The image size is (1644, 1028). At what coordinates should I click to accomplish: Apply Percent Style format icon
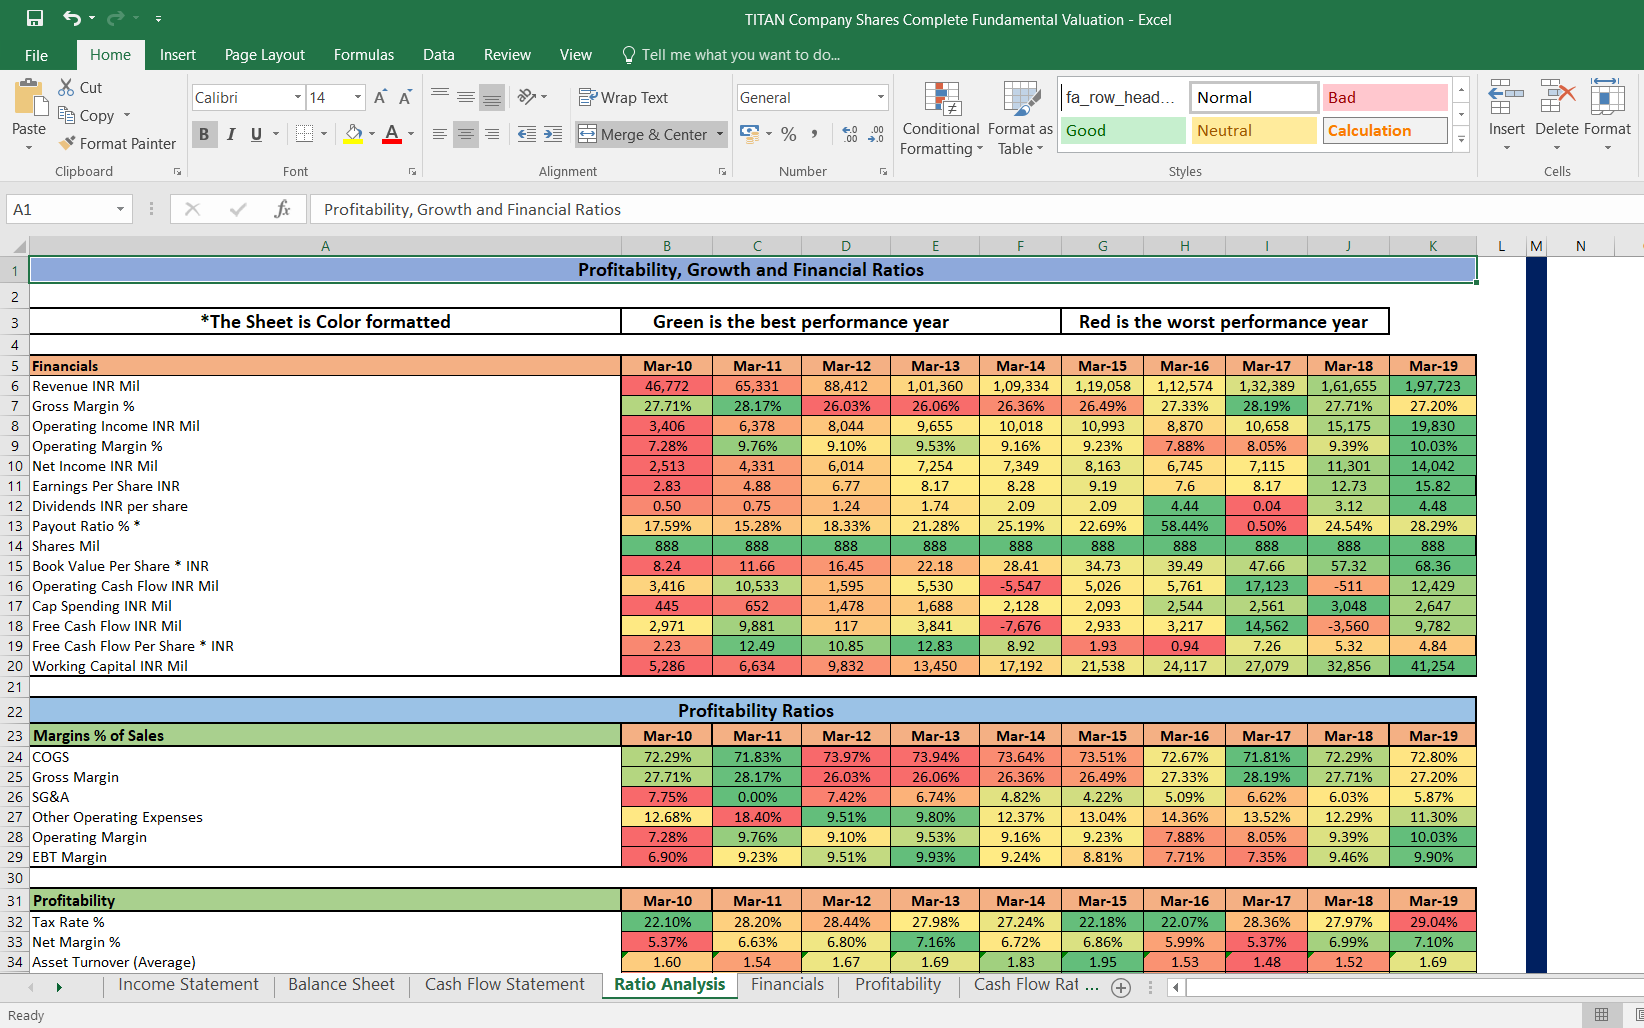[789, 133]
